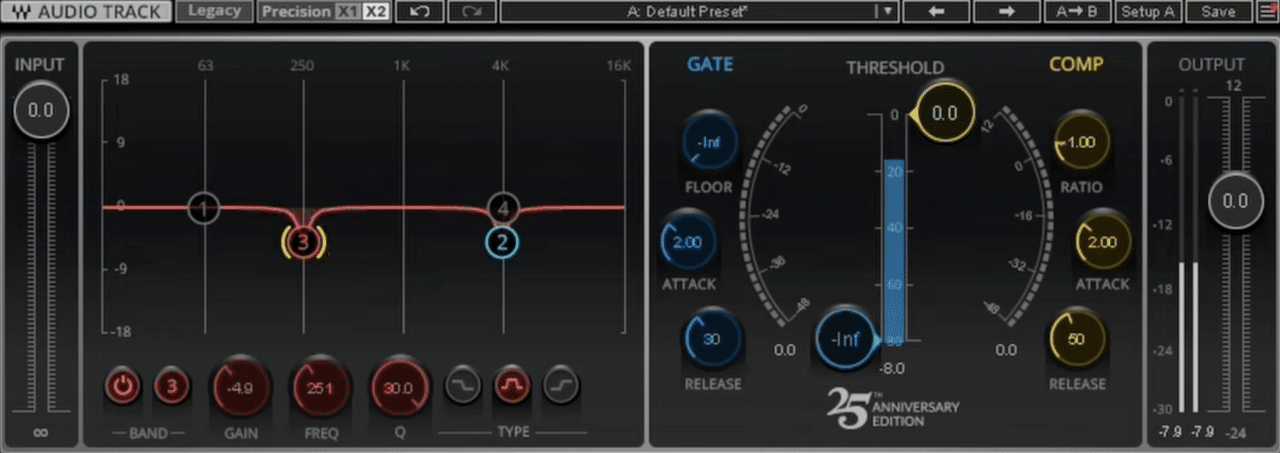The height and width of the screenshot is (453, 1280).
Task: Click the Q knob showing 30.0
Action: [399, 388]
